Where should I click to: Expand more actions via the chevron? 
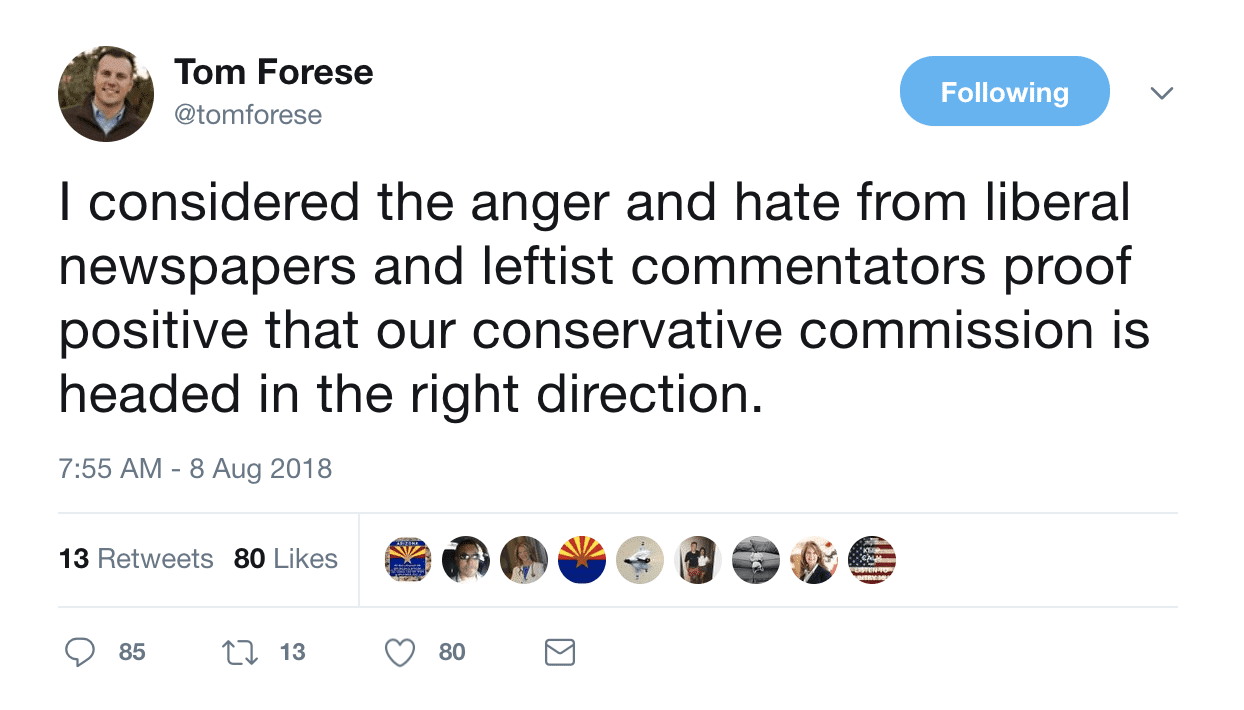click(1162, 92)
